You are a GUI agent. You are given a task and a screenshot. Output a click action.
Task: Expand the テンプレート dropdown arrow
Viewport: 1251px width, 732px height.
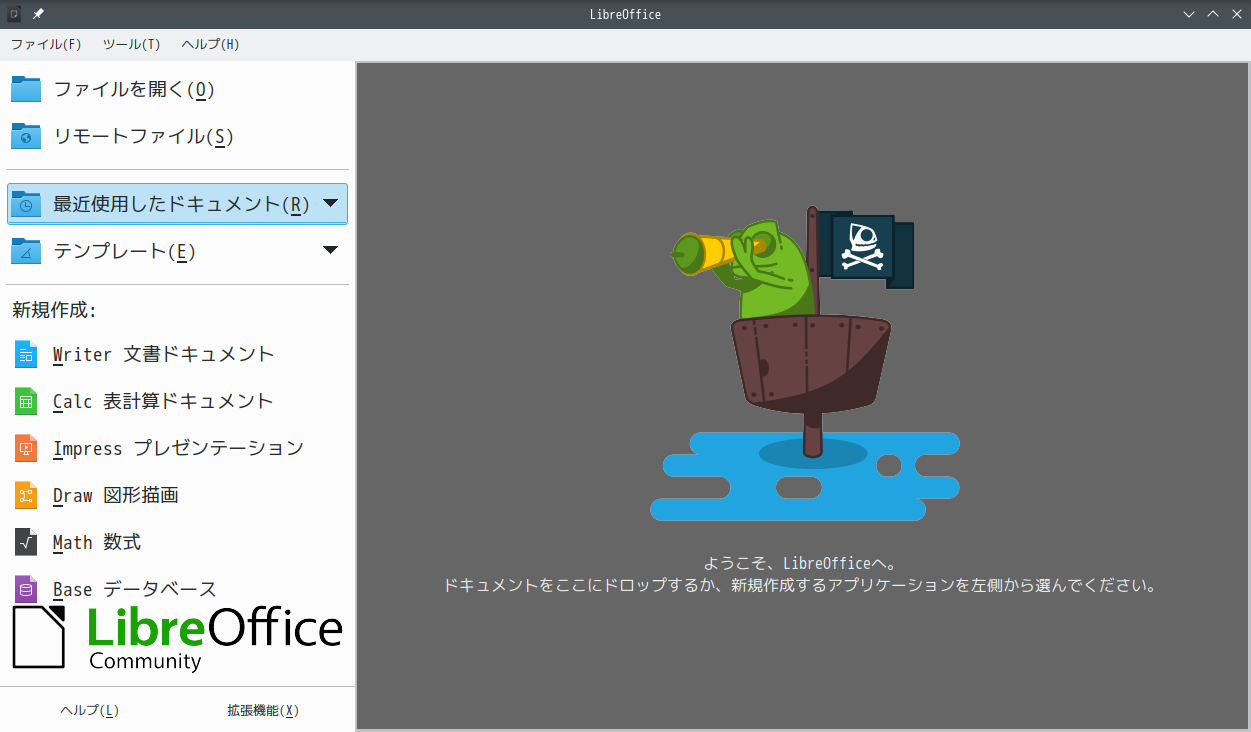[331, 250]
